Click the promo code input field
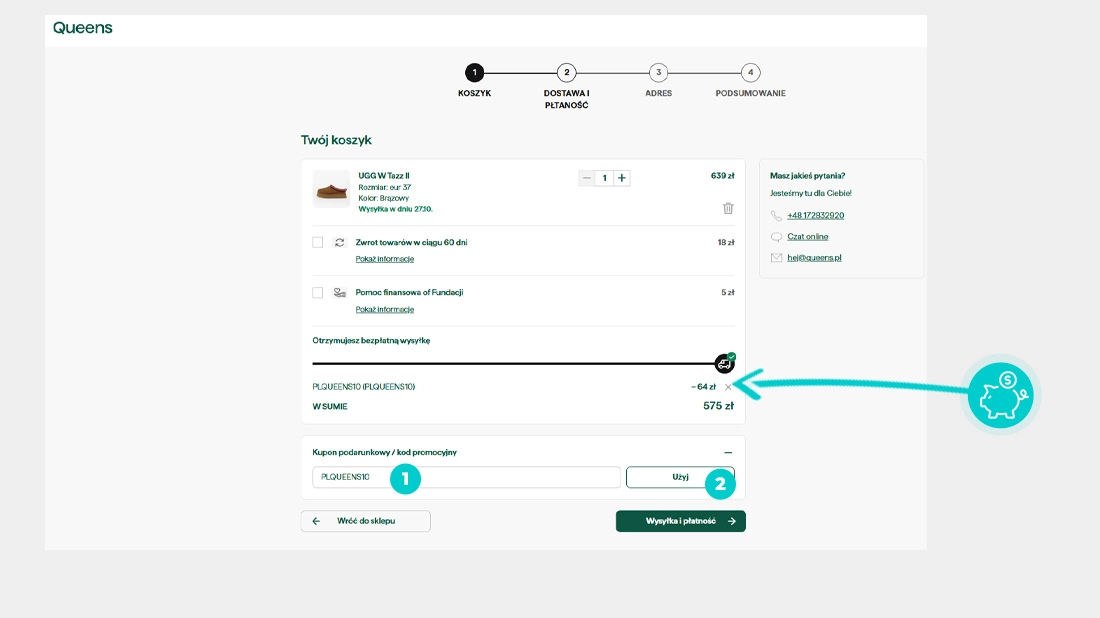 (466, 477)
